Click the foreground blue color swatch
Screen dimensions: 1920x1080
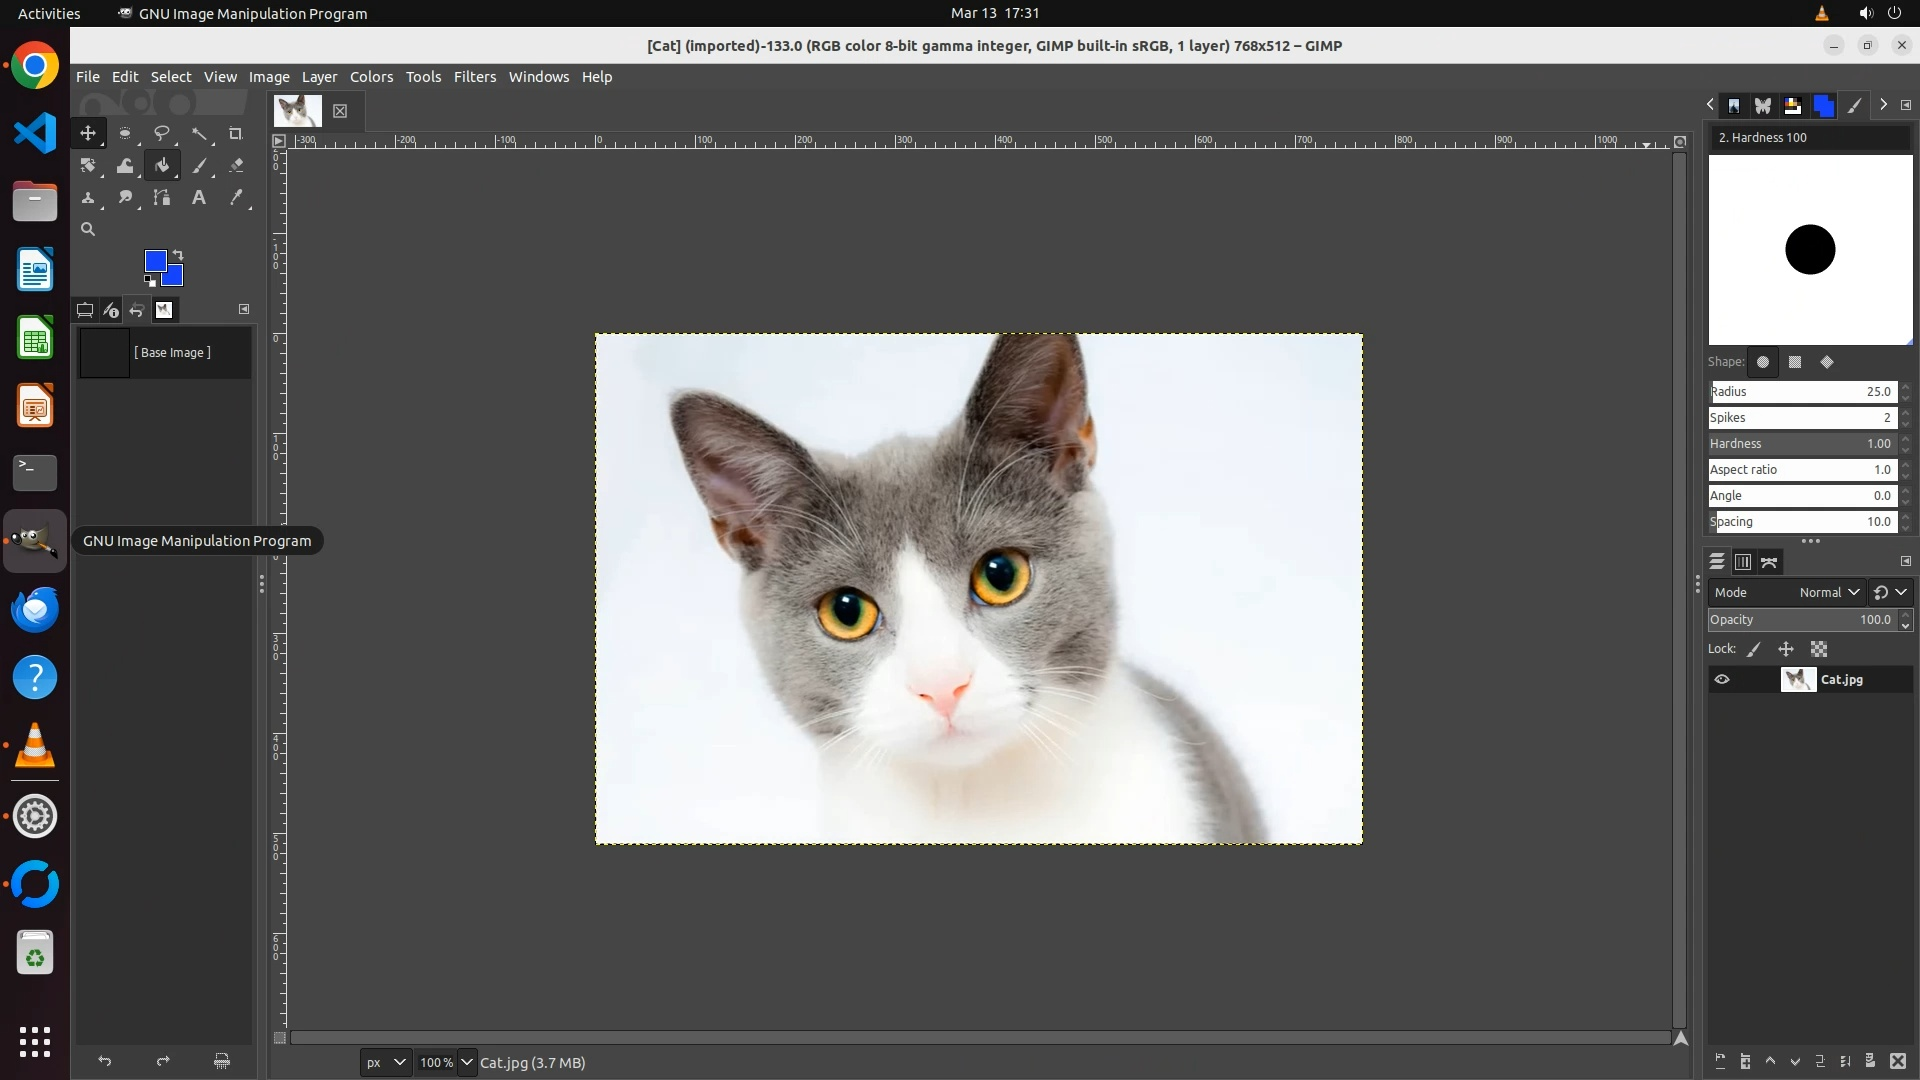click(155, 261)
